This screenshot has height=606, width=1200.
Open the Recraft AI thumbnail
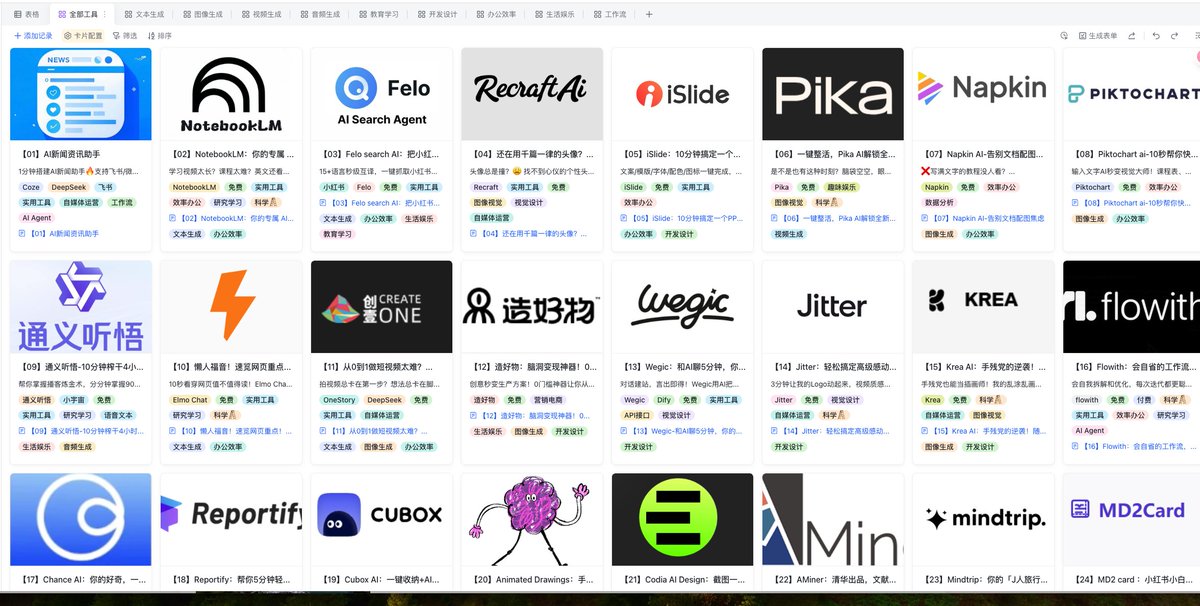(x=532, y=94)
